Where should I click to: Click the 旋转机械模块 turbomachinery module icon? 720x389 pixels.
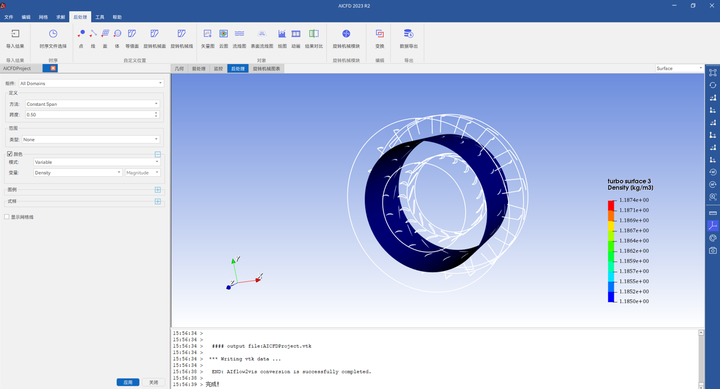click(346, 34)
